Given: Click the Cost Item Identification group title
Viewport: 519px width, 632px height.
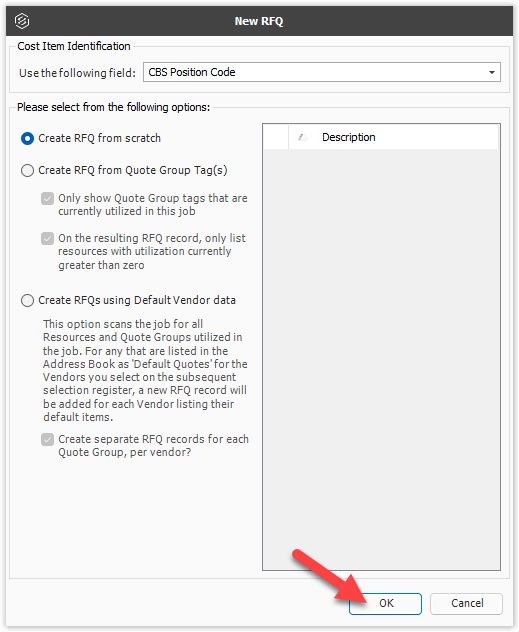Looking at the screenshot, I should pos(74,46).
